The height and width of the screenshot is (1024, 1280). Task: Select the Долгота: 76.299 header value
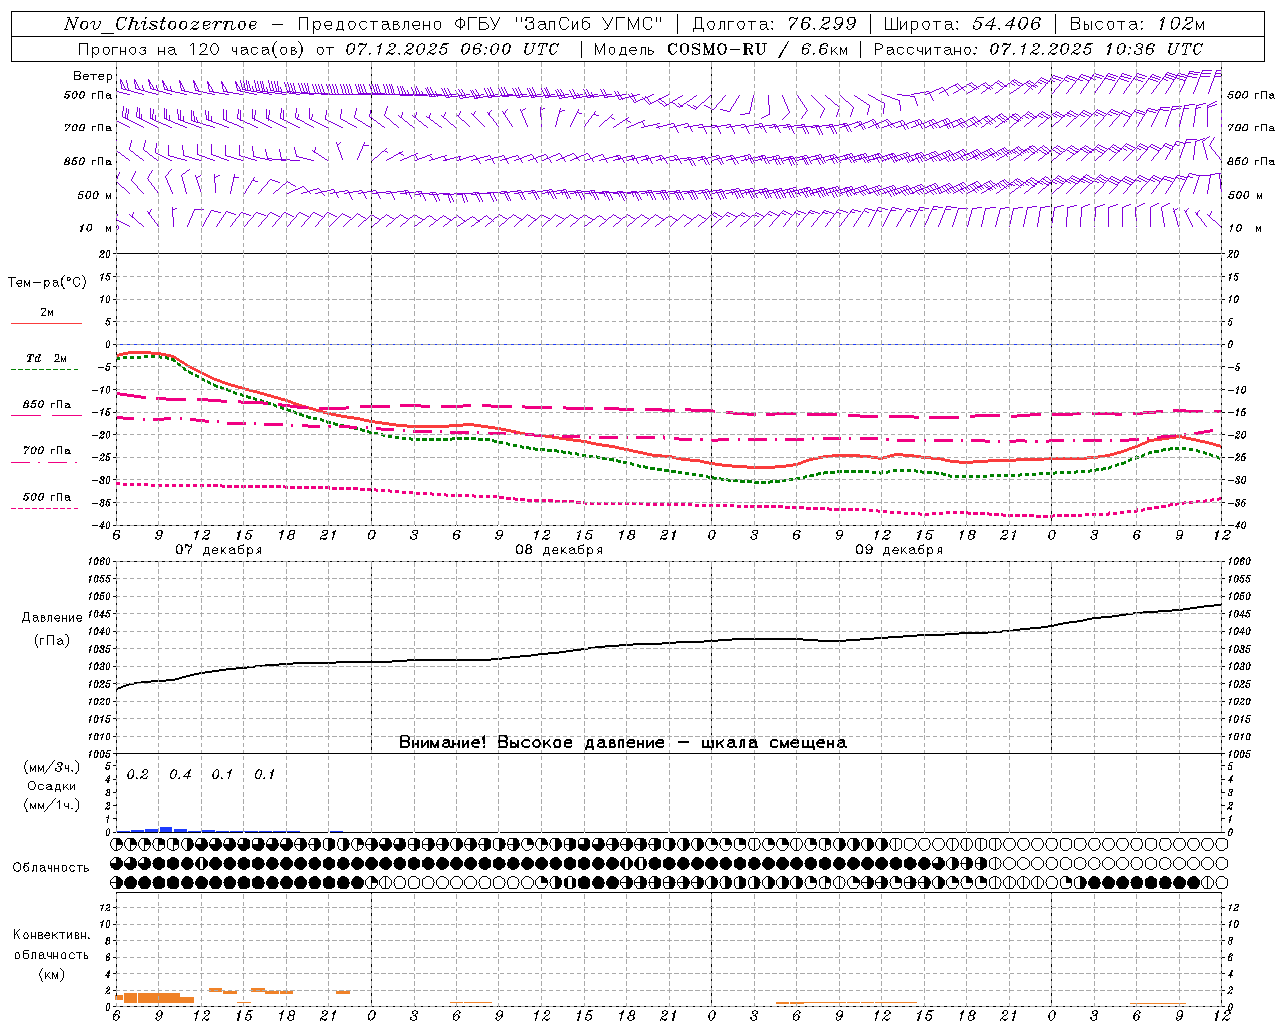pyautogui.click(x=774, y=24)
